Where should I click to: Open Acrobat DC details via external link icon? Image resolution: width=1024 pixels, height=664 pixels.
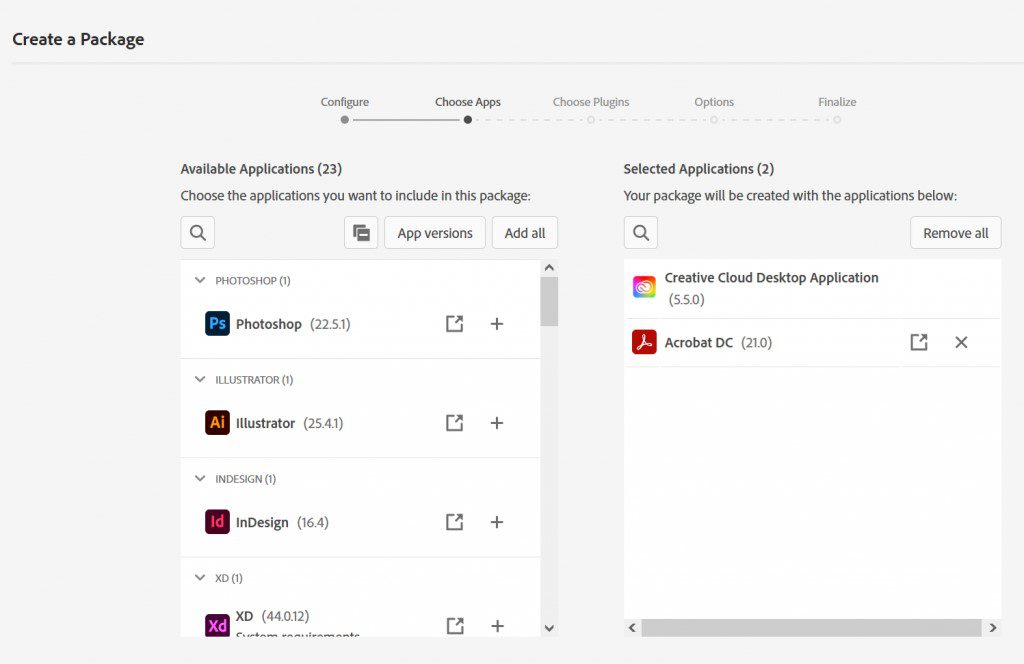point(919,342)
